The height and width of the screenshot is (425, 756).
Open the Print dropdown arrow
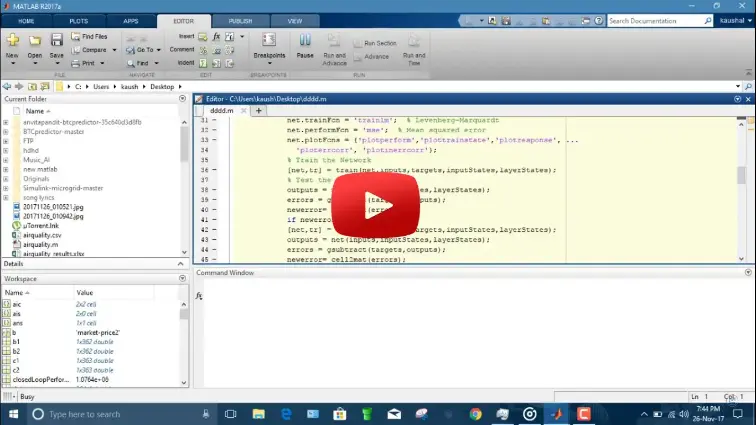[101, 63]
